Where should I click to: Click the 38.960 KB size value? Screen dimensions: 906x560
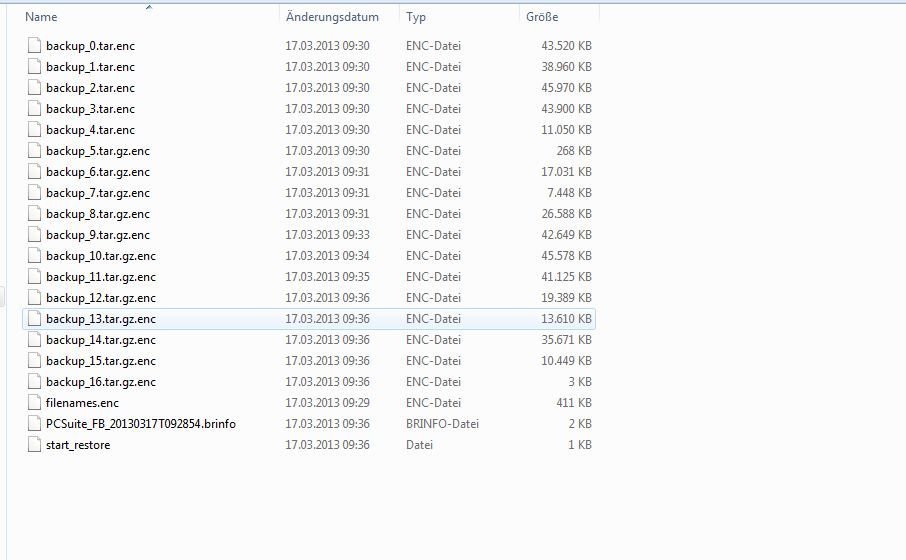point(566,67)
